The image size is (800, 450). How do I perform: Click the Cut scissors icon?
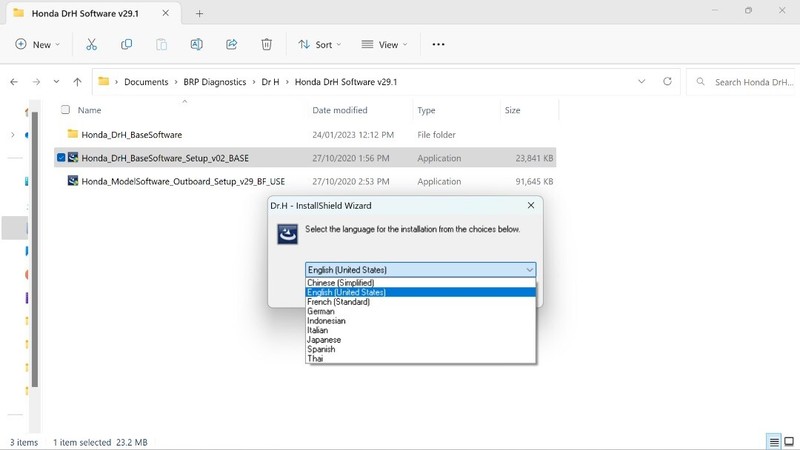pyautogui.click(x=91, y=44)
